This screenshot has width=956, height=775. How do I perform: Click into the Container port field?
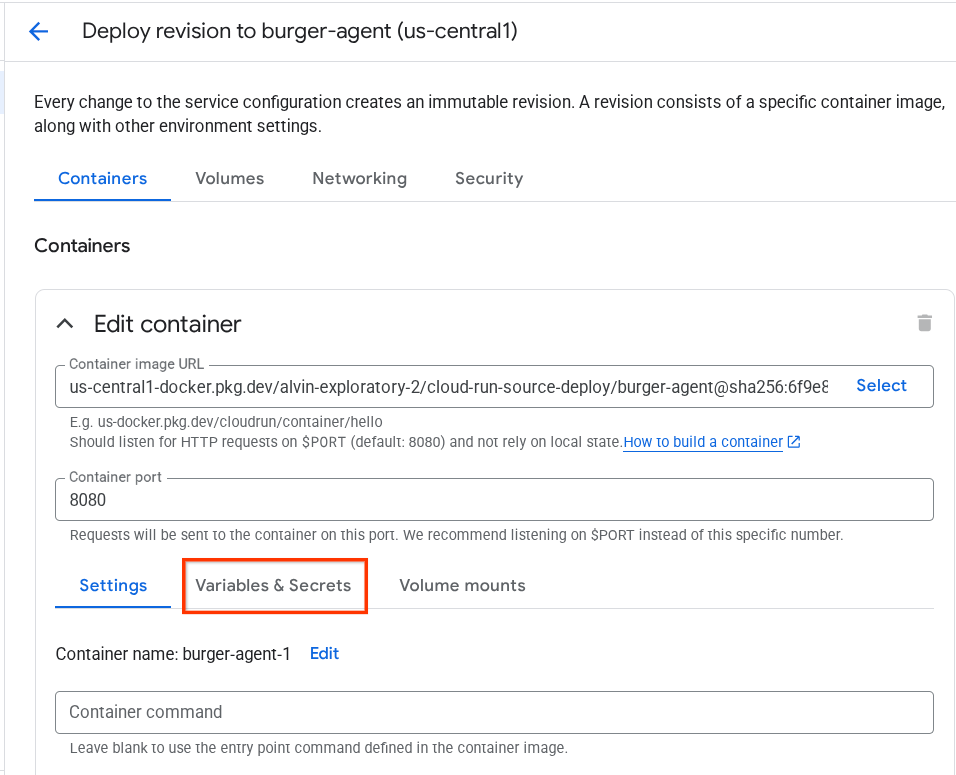[493, 499]
